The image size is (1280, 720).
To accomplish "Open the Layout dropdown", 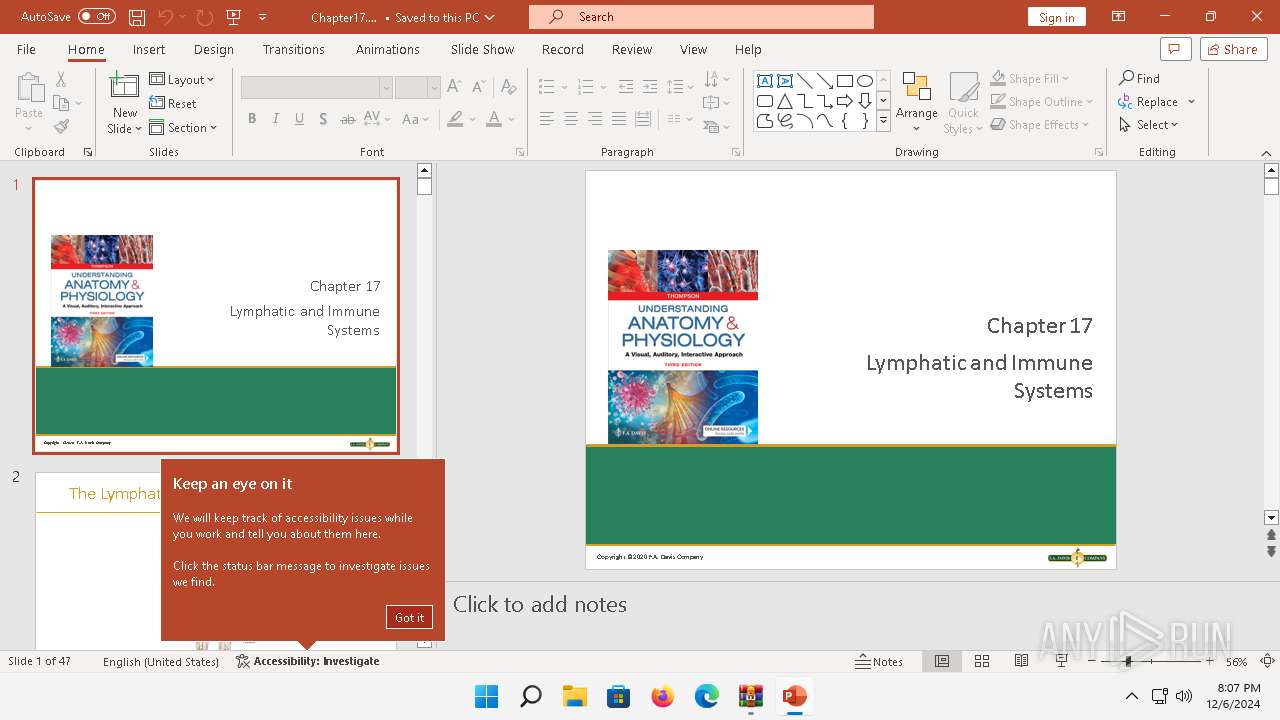I will (x=182, y=79).
